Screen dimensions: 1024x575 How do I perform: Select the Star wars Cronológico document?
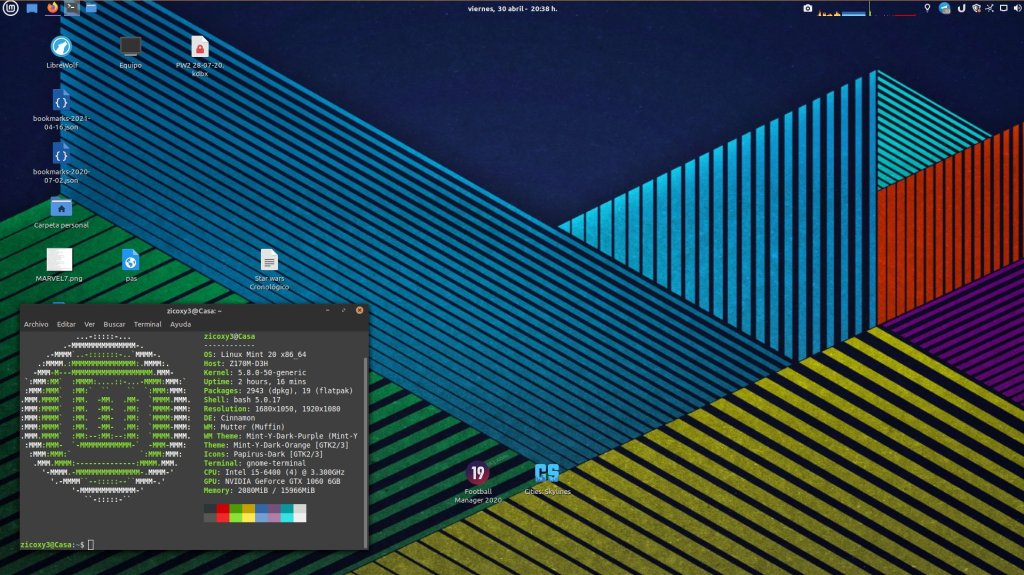pos(268,260)
